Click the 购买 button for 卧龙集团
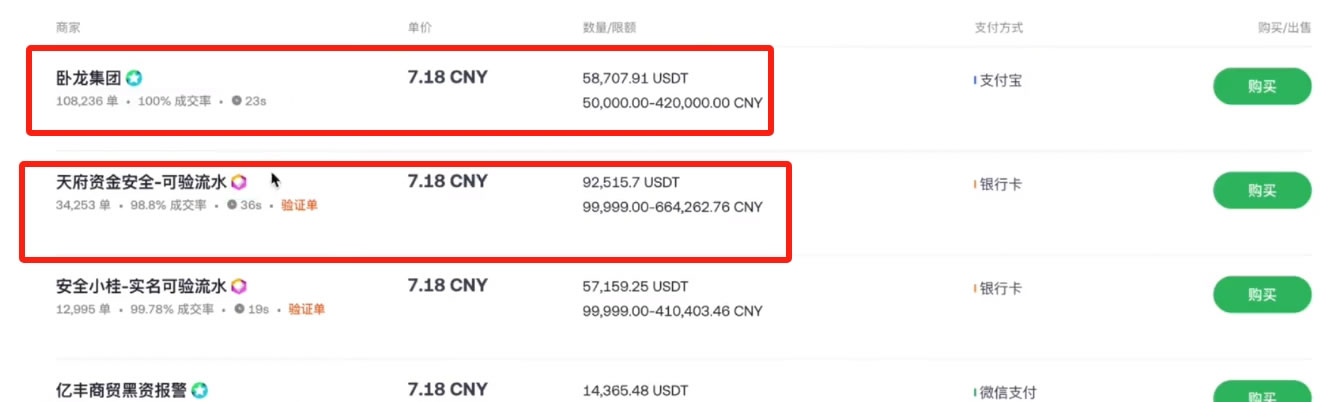 [1261, 86]
